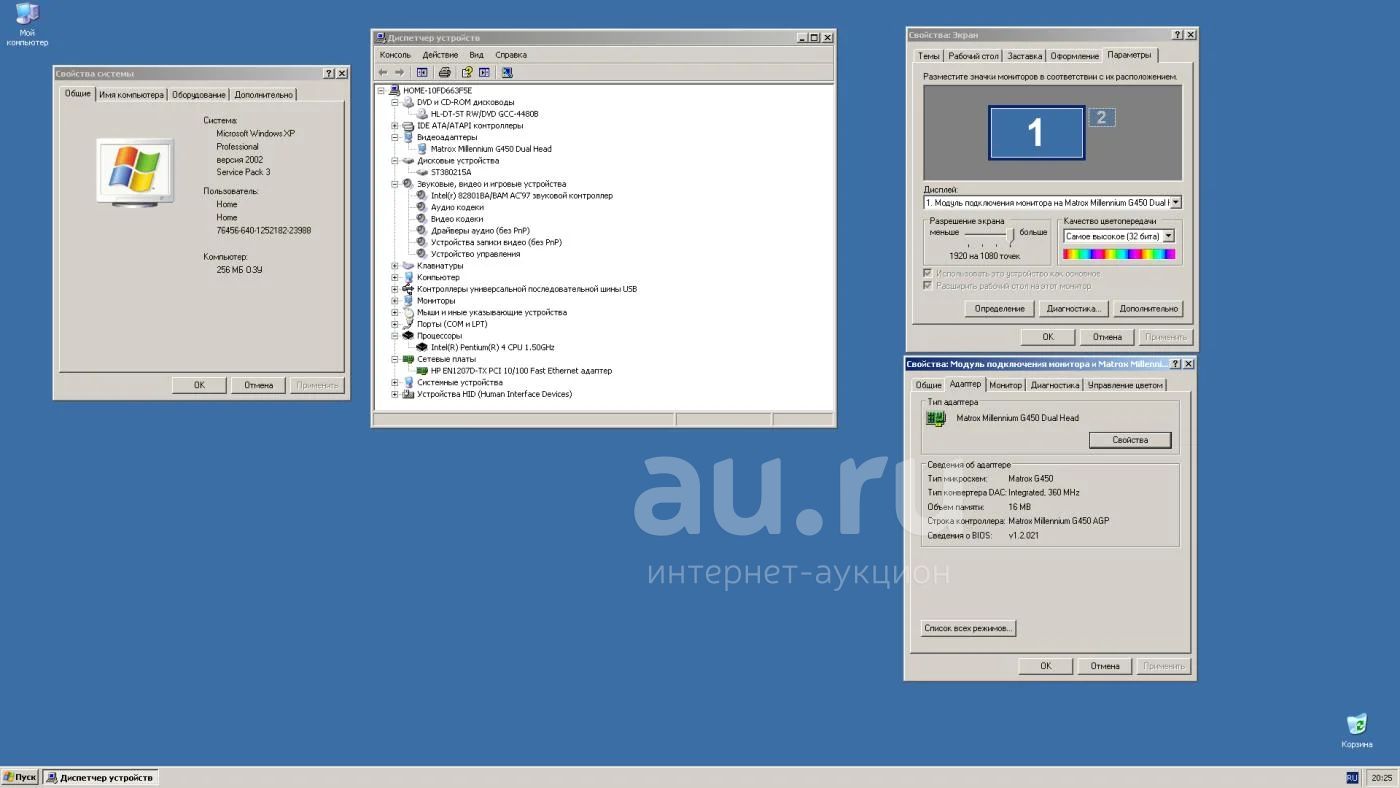Click Отмена in Свойства системы window
The width and height of the screenshot is (1400, 788).
258,385
